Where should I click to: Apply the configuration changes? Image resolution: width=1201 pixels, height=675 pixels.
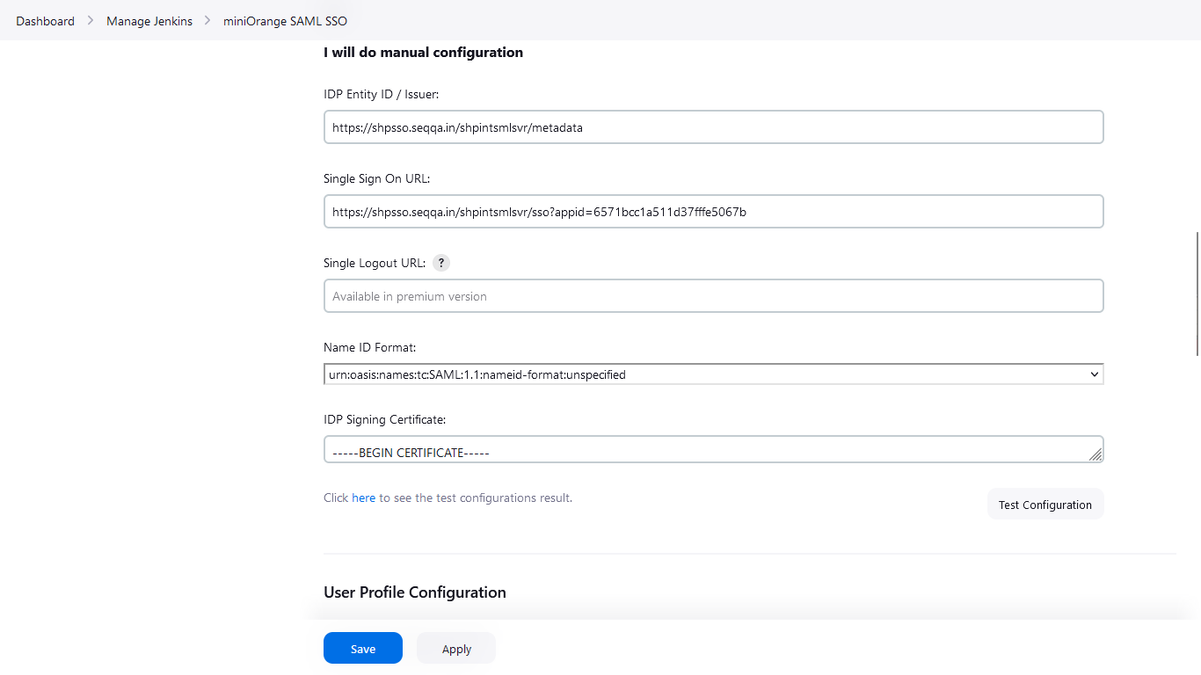click(456, 649)
